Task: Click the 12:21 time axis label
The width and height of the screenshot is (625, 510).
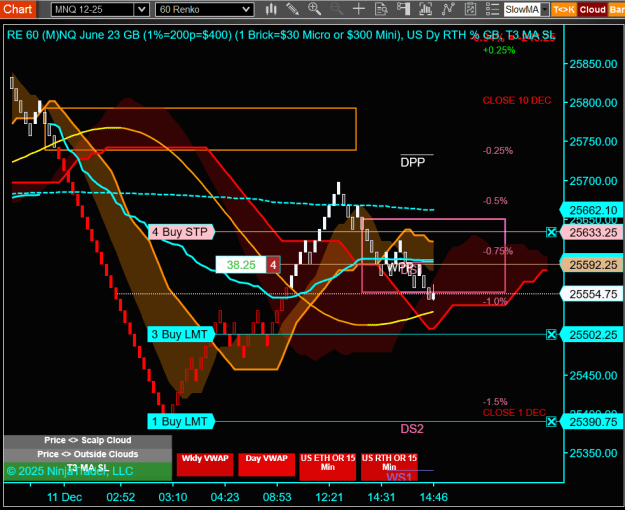Action: click(329, 497)
